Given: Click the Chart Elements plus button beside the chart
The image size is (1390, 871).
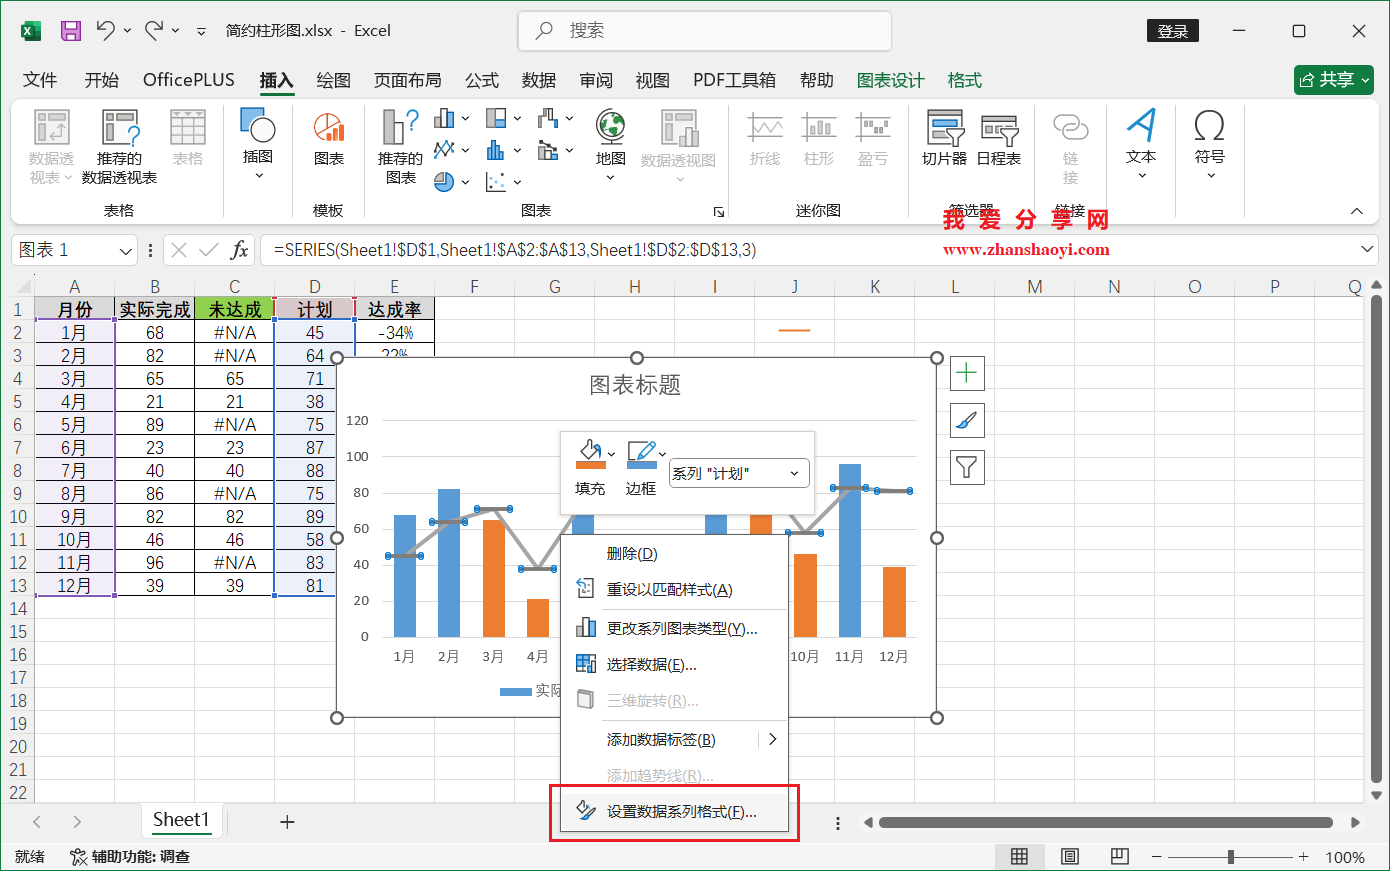Looking at the screenshot, I should click(x=965, y=372).
